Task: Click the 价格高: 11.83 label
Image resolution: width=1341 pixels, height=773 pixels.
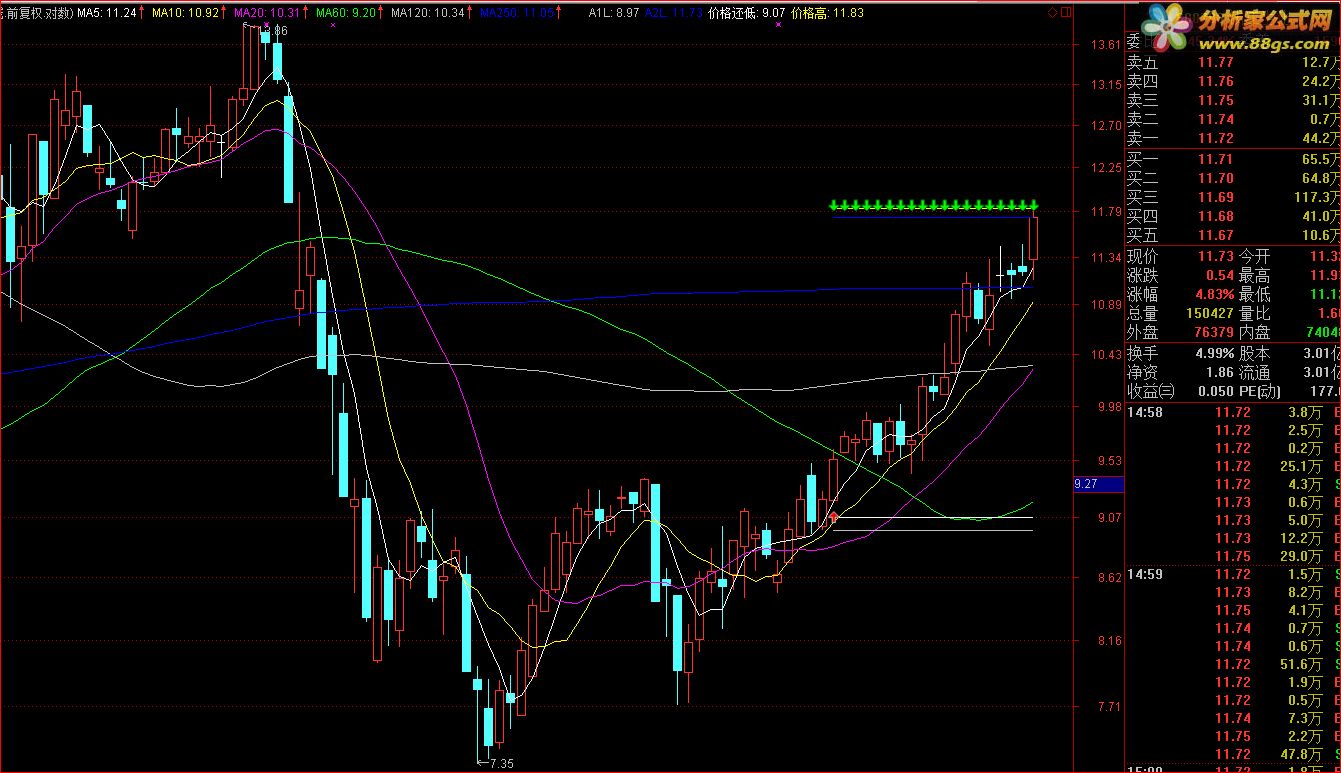Action: pyautogui.click(x=827, y=13)
